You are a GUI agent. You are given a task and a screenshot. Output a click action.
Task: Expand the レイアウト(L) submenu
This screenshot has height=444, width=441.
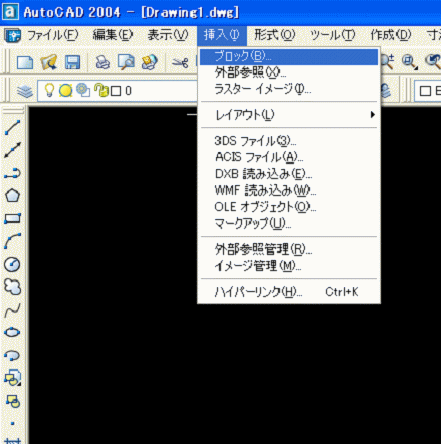tap(289, 115)
